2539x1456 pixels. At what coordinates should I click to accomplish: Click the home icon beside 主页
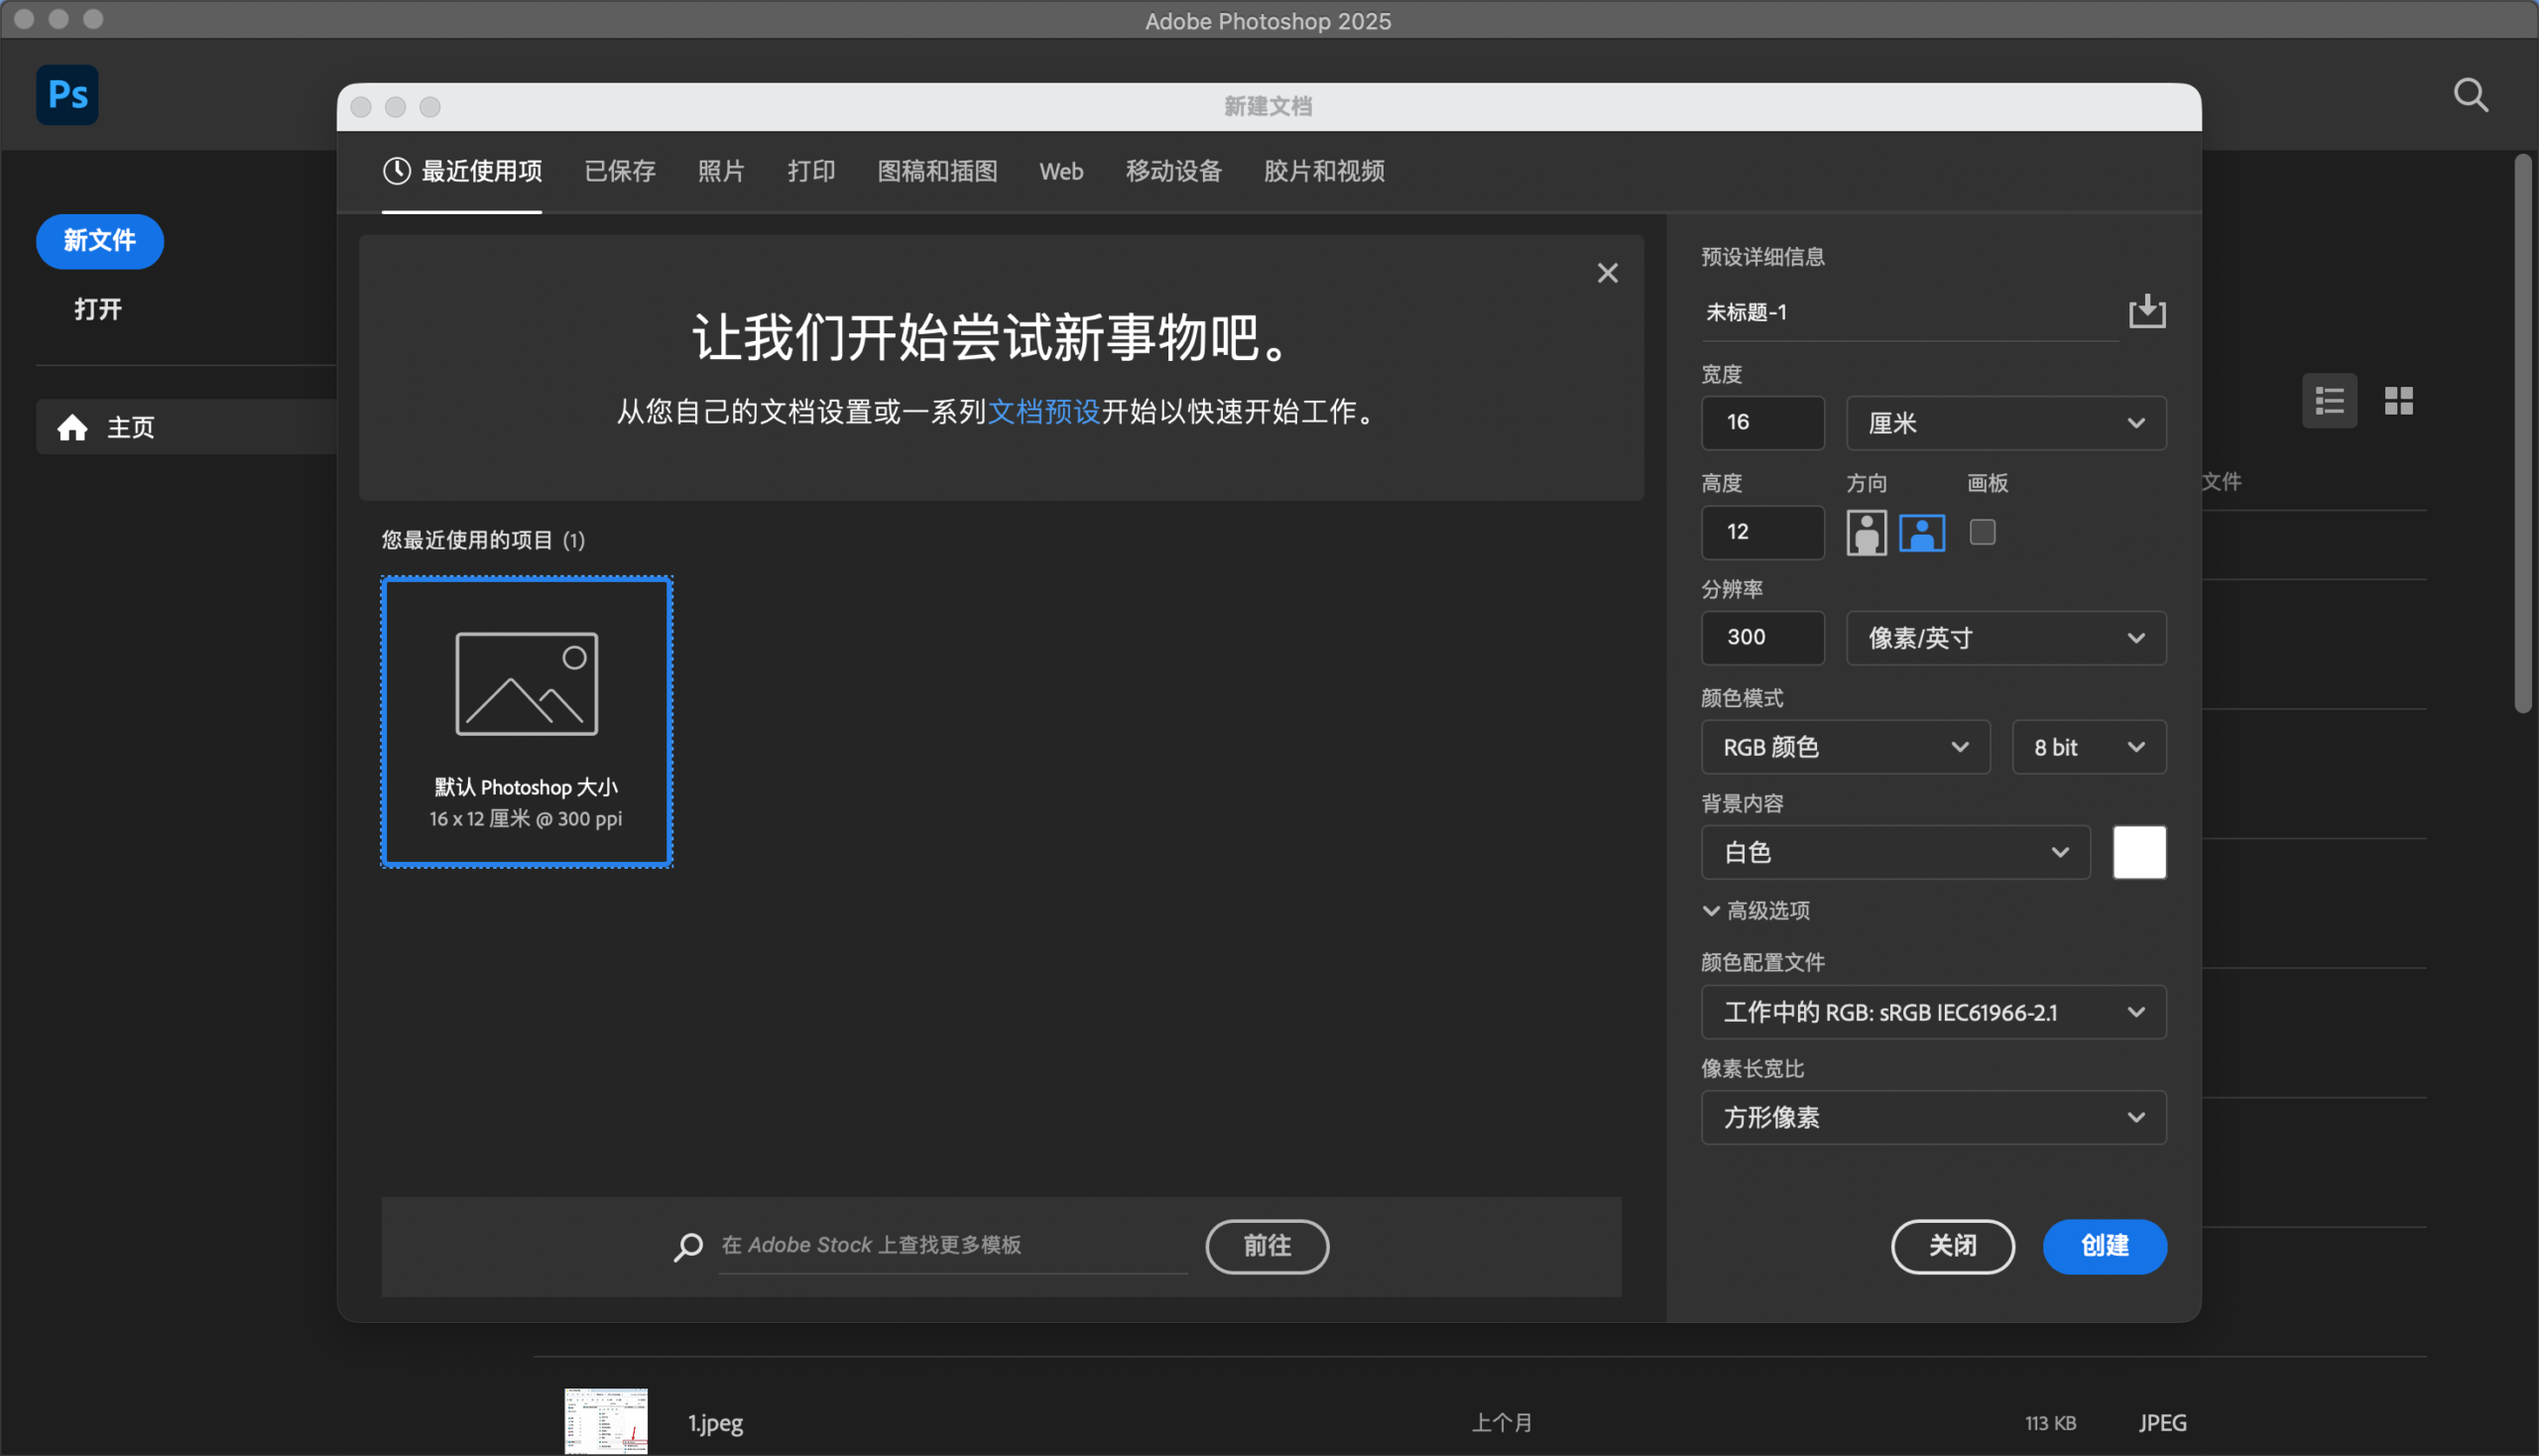pos(72,428)
